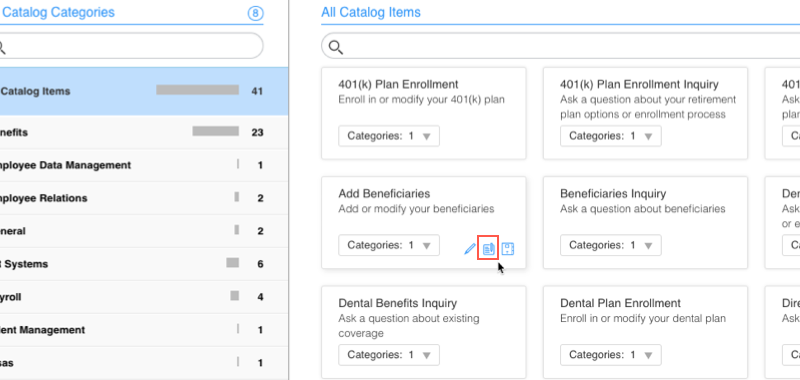Image resolution: width=800 pixels, height=380 pixels.
Task: Select the Benefits category with 23 items
Action: click(144, 133)
